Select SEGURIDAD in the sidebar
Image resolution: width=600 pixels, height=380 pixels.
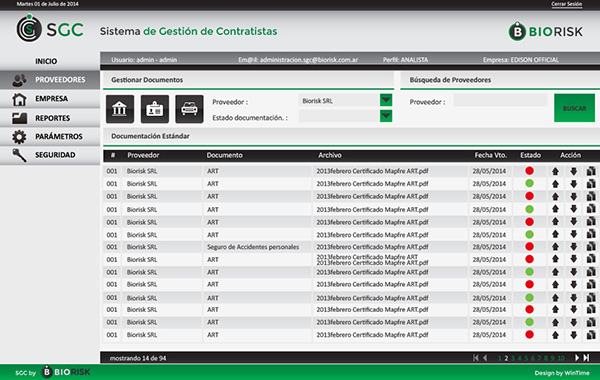click(x=55, y=155)
